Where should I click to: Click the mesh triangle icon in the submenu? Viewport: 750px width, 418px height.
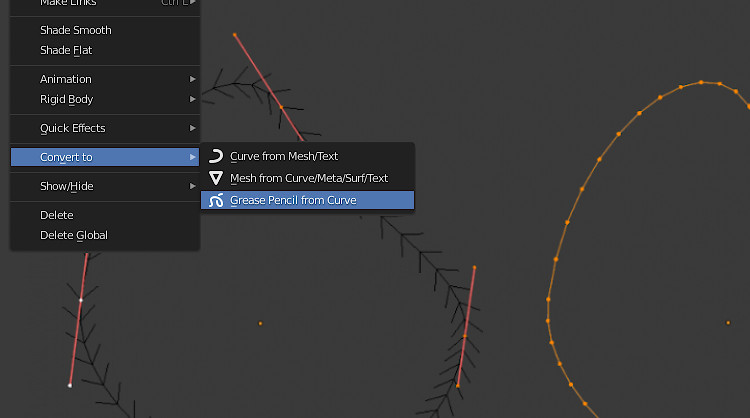(215, 178)
